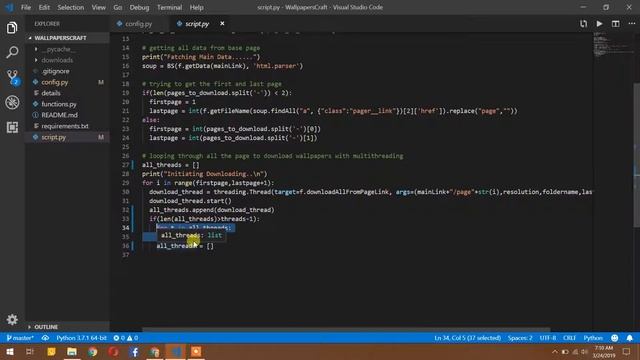Open the Search view in activity bar

(x=12, y=52)
